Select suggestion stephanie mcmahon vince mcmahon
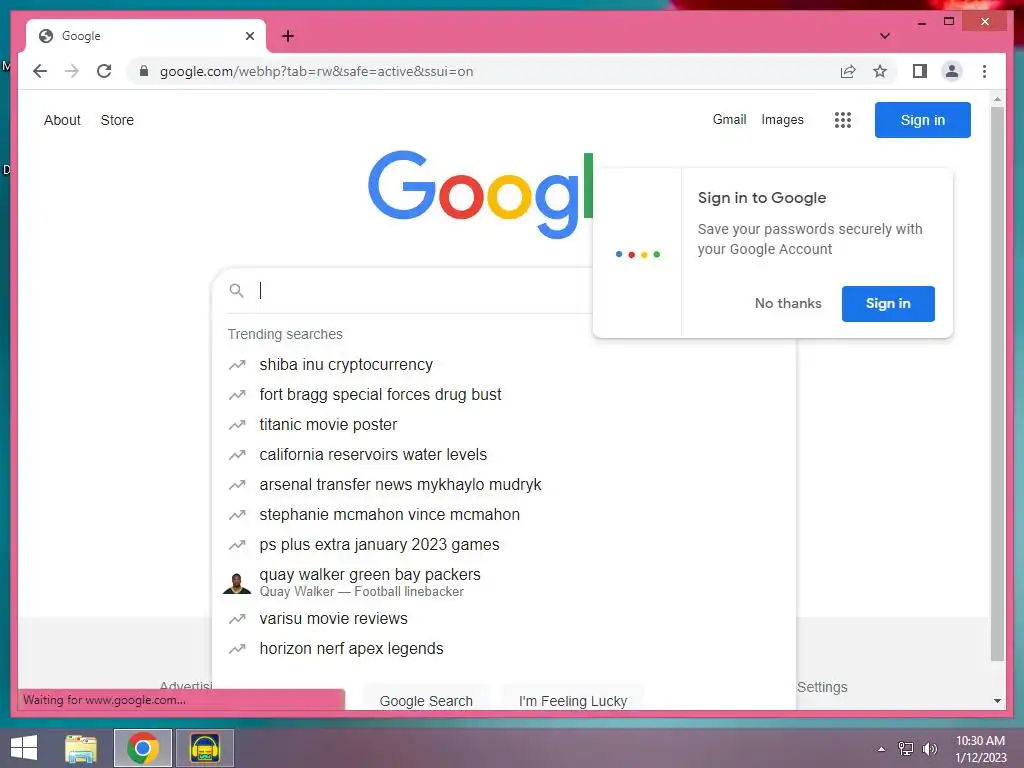Screen dimensions: 1024x768 (504, 515)
